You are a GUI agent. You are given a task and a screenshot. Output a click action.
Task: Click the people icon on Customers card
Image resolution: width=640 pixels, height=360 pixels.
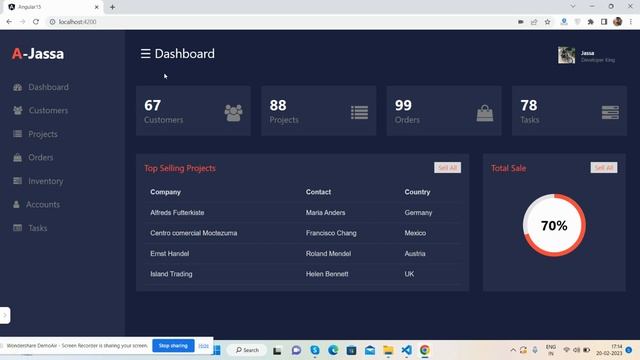click(x=233, y=113)
